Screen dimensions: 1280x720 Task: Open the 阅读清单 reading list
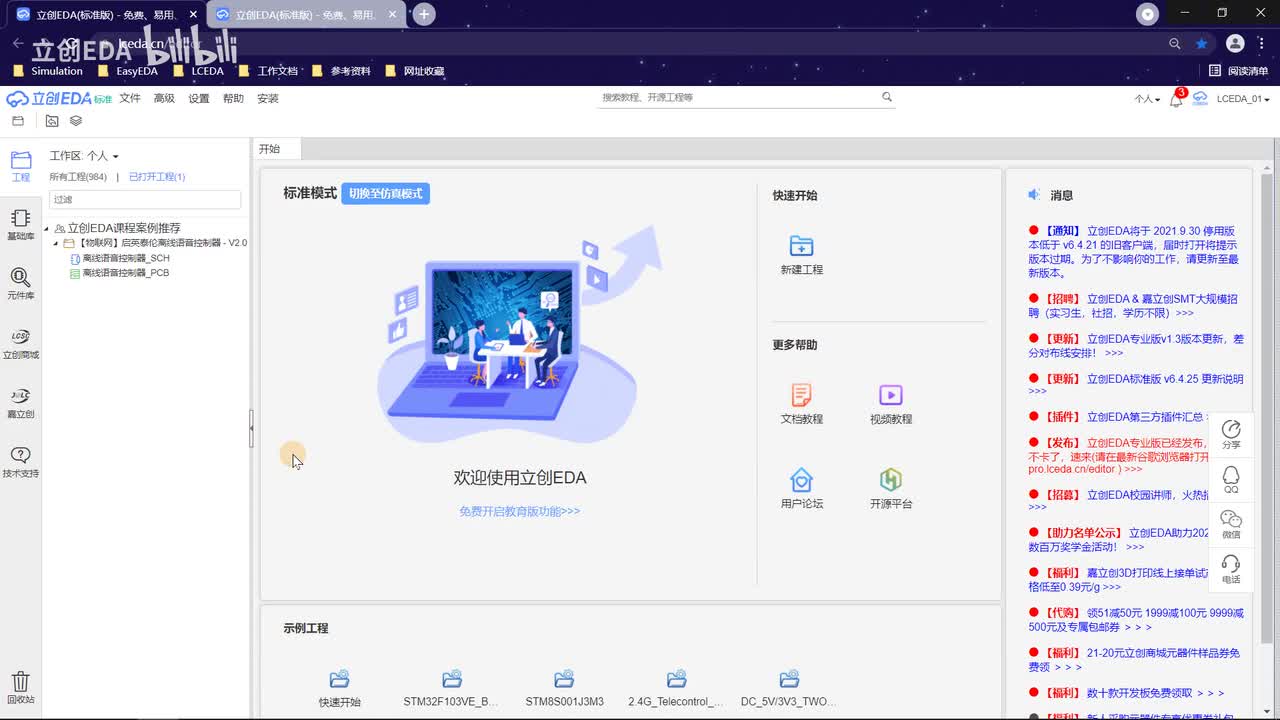point(1238,71)
